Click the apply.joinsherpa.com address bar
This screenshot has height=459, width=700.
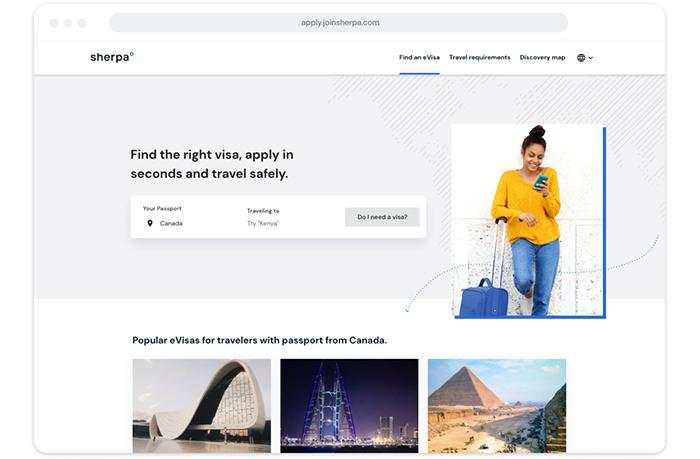pyautogui.click(x=339, y=22)
